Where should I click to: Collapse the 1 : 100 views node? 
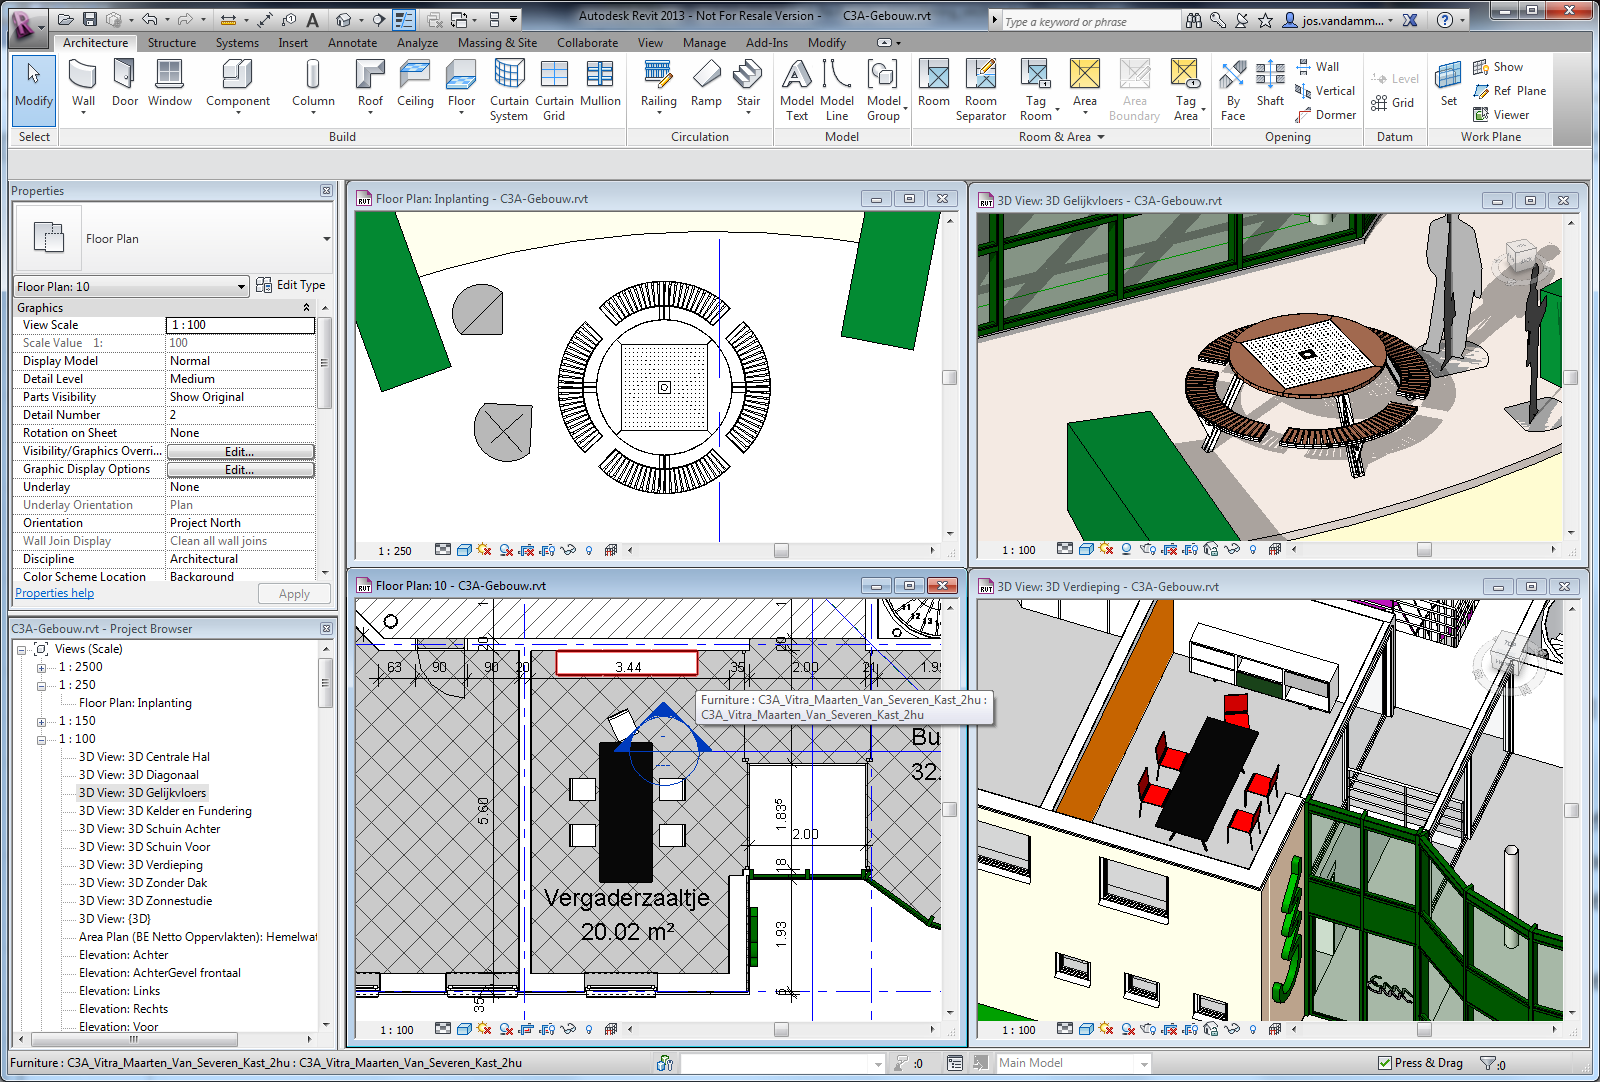pos(41,739)
